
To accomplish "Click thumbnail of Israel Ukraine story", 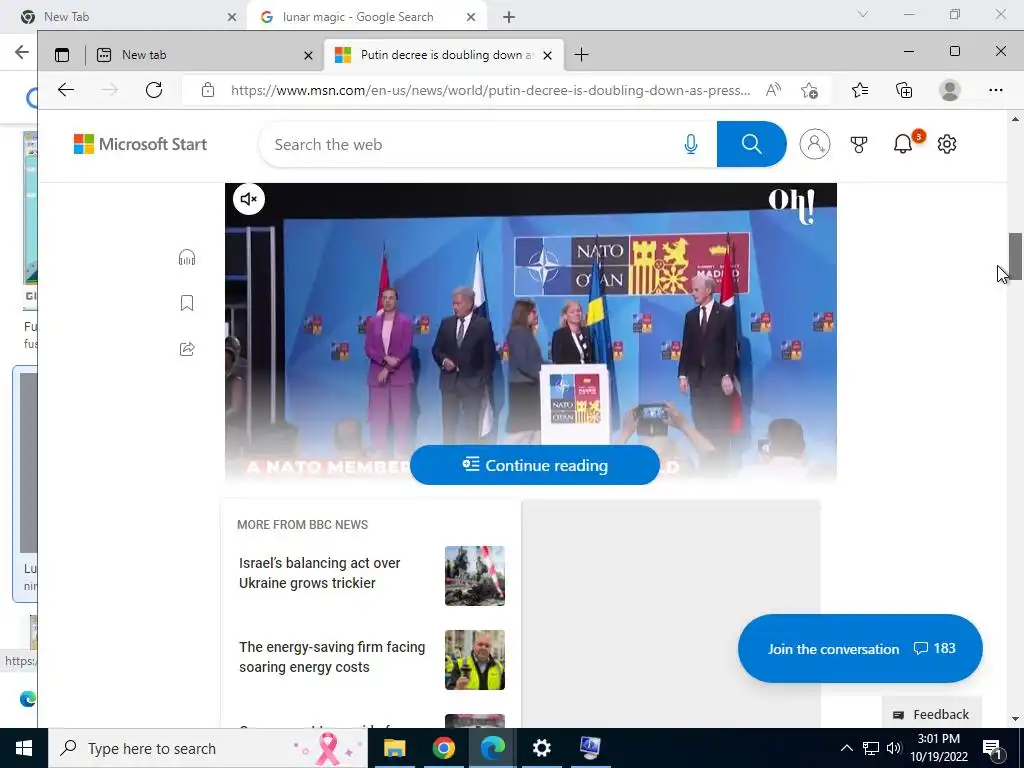I will point(475,576).
